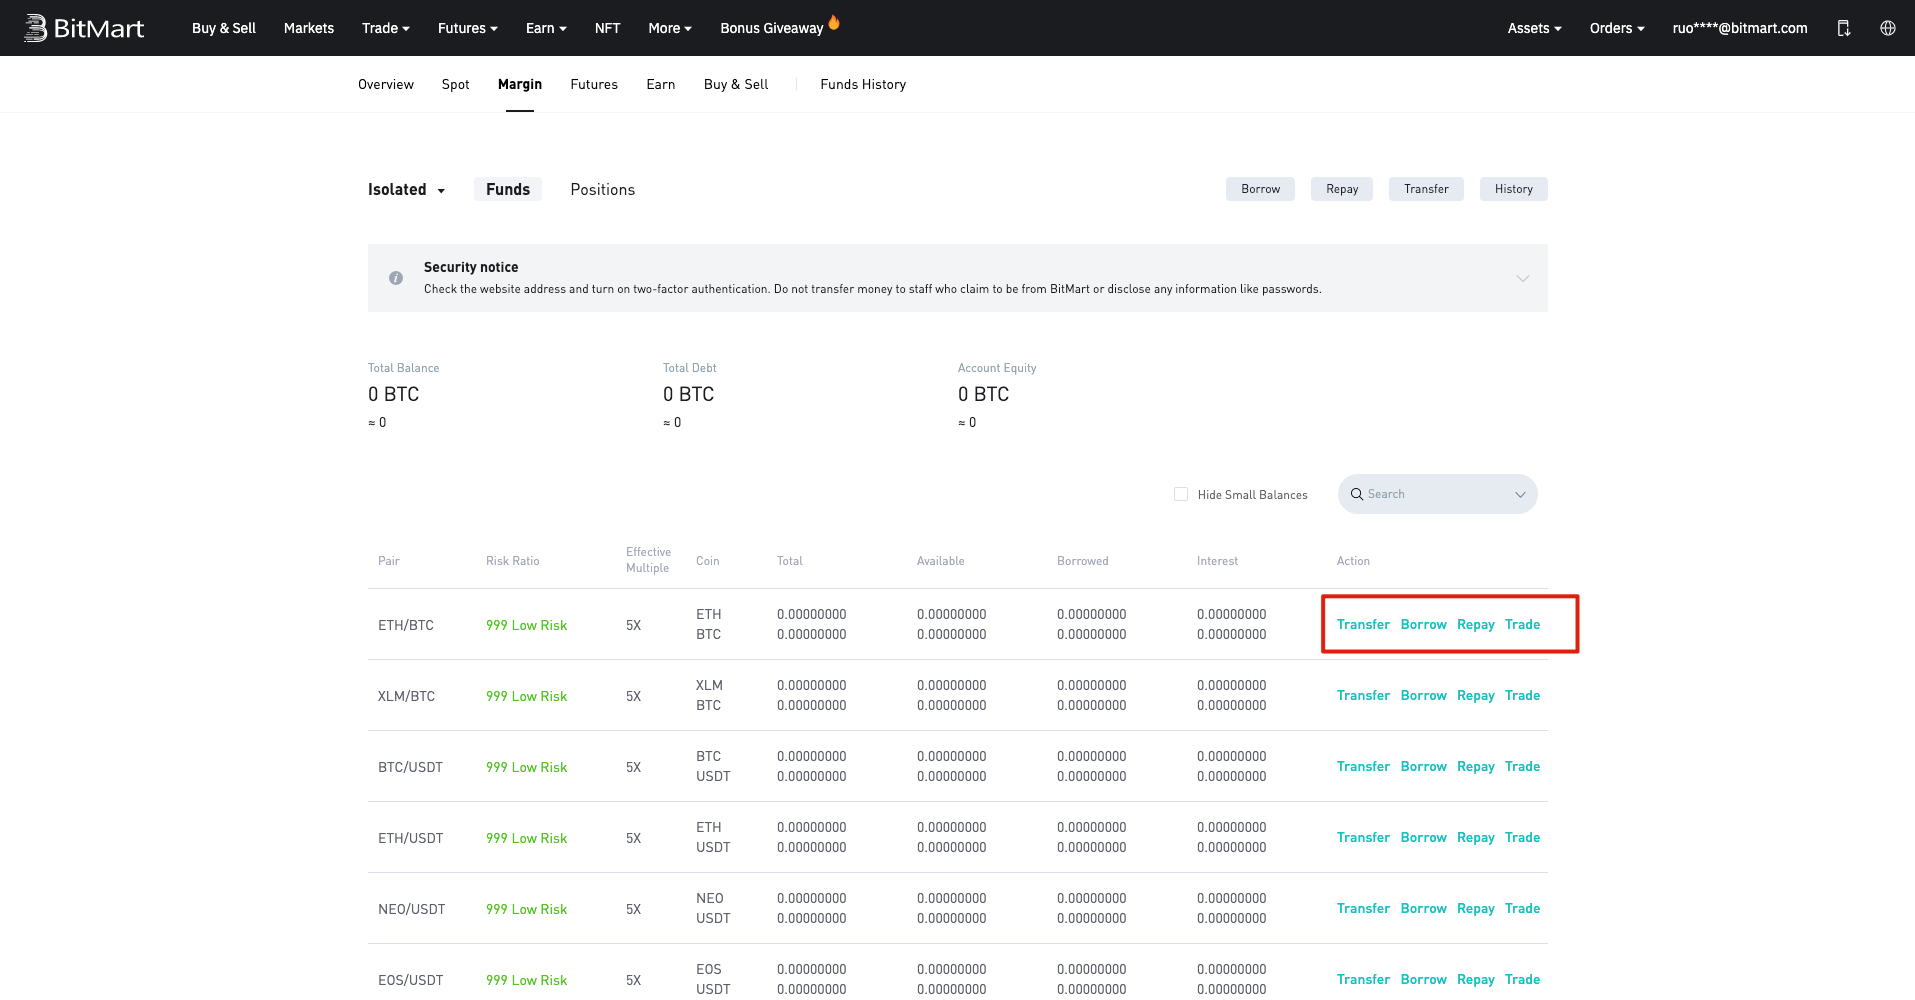Toggle Hide Small Balances checkbox
The height and width of the screenshot is (1000, 1915).
[x=1181, y=494]
